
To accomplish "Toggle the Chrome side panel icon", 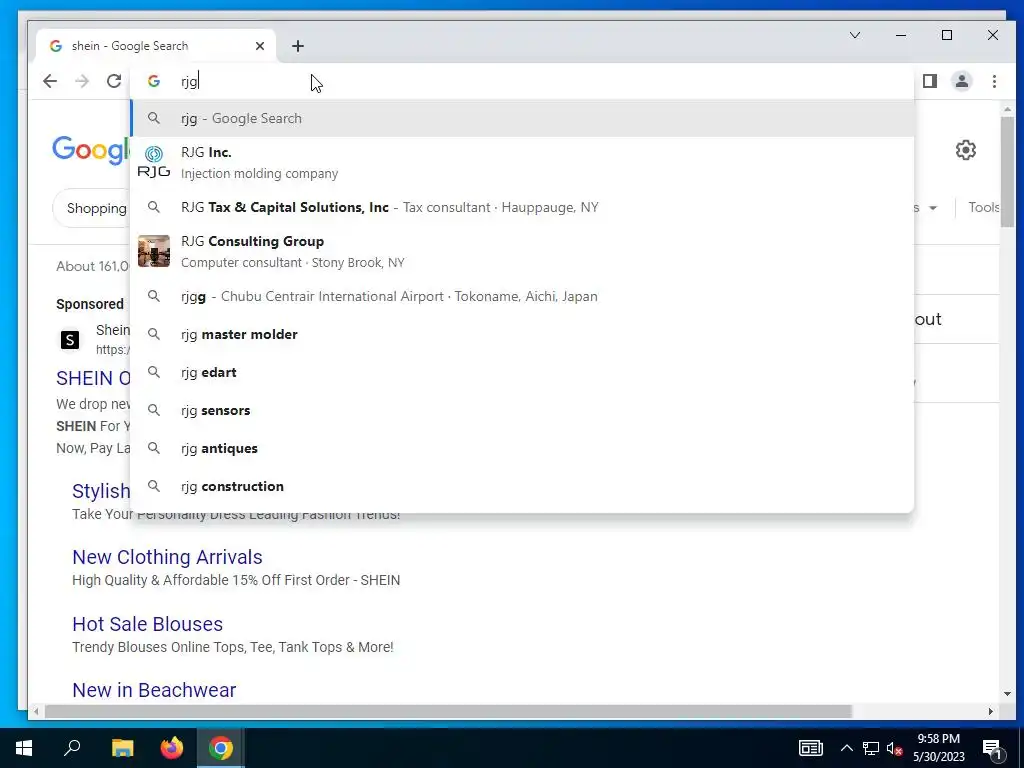I will [x=930, y=81].
